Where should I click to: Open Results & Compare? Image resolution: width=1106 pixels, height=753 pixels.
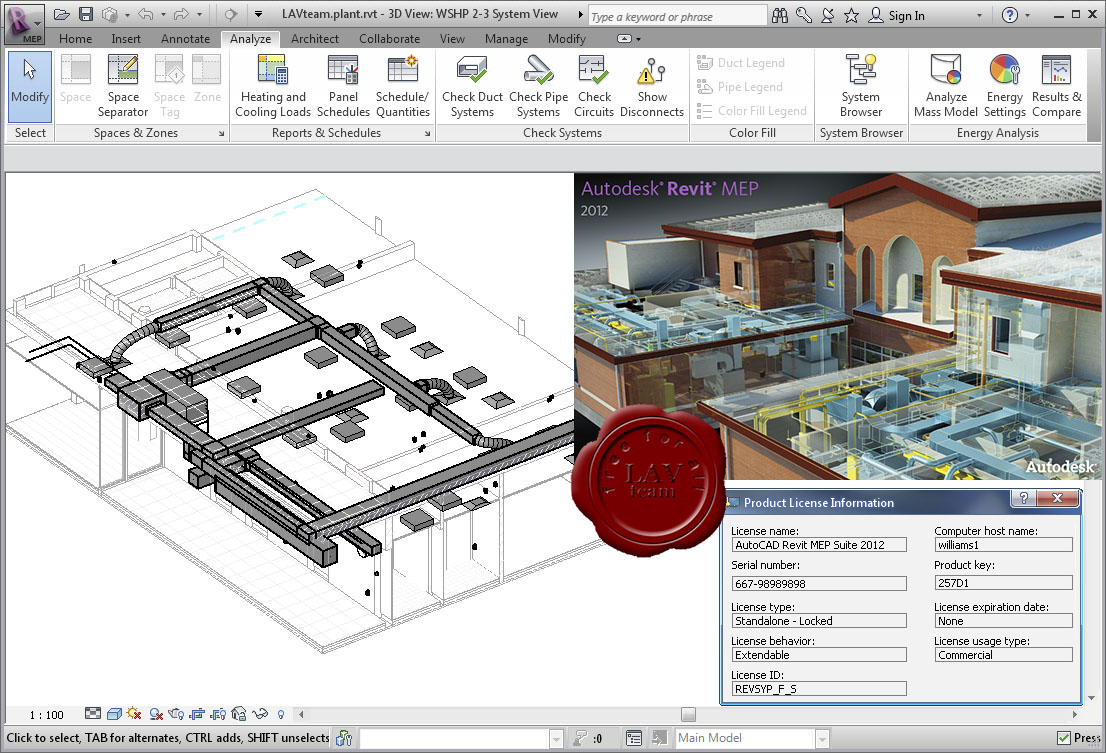(1057, 86)
